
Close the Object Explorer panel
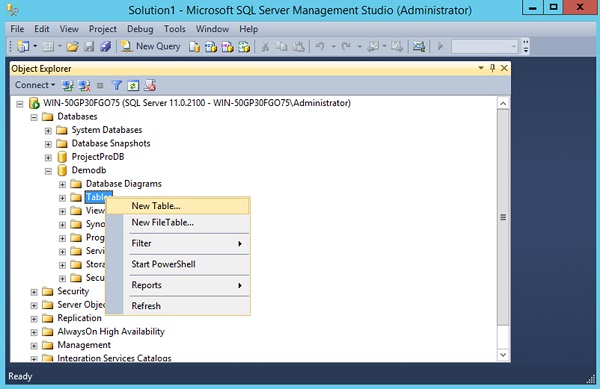coord(504,68)
